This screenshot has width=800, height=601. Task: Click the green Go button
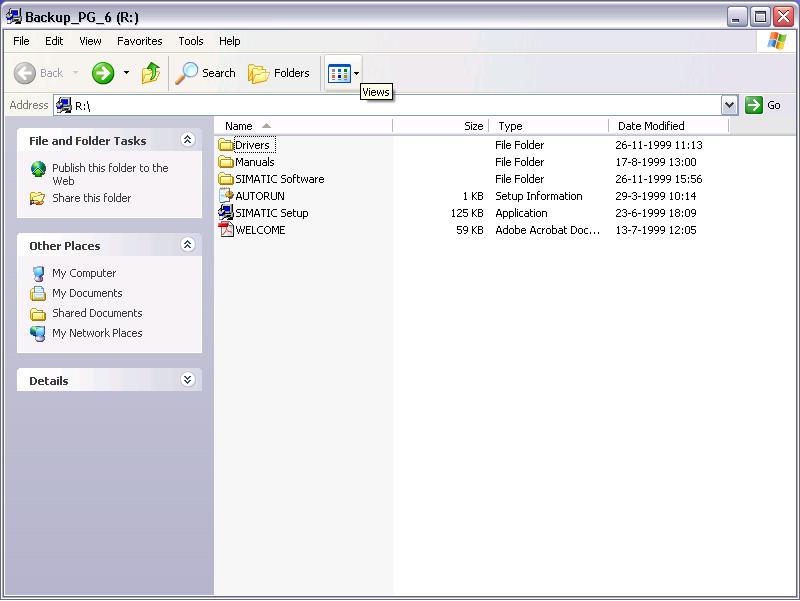coord(763,105)
